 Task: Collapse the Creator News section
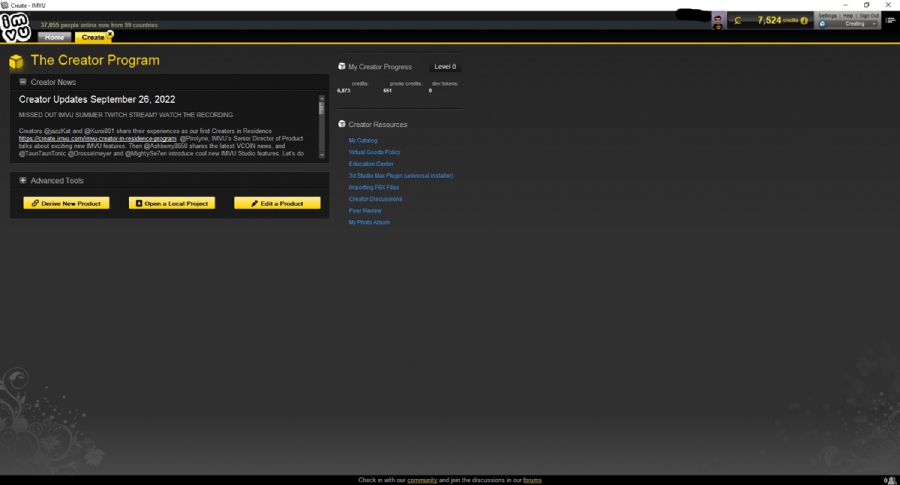(23, 82)
